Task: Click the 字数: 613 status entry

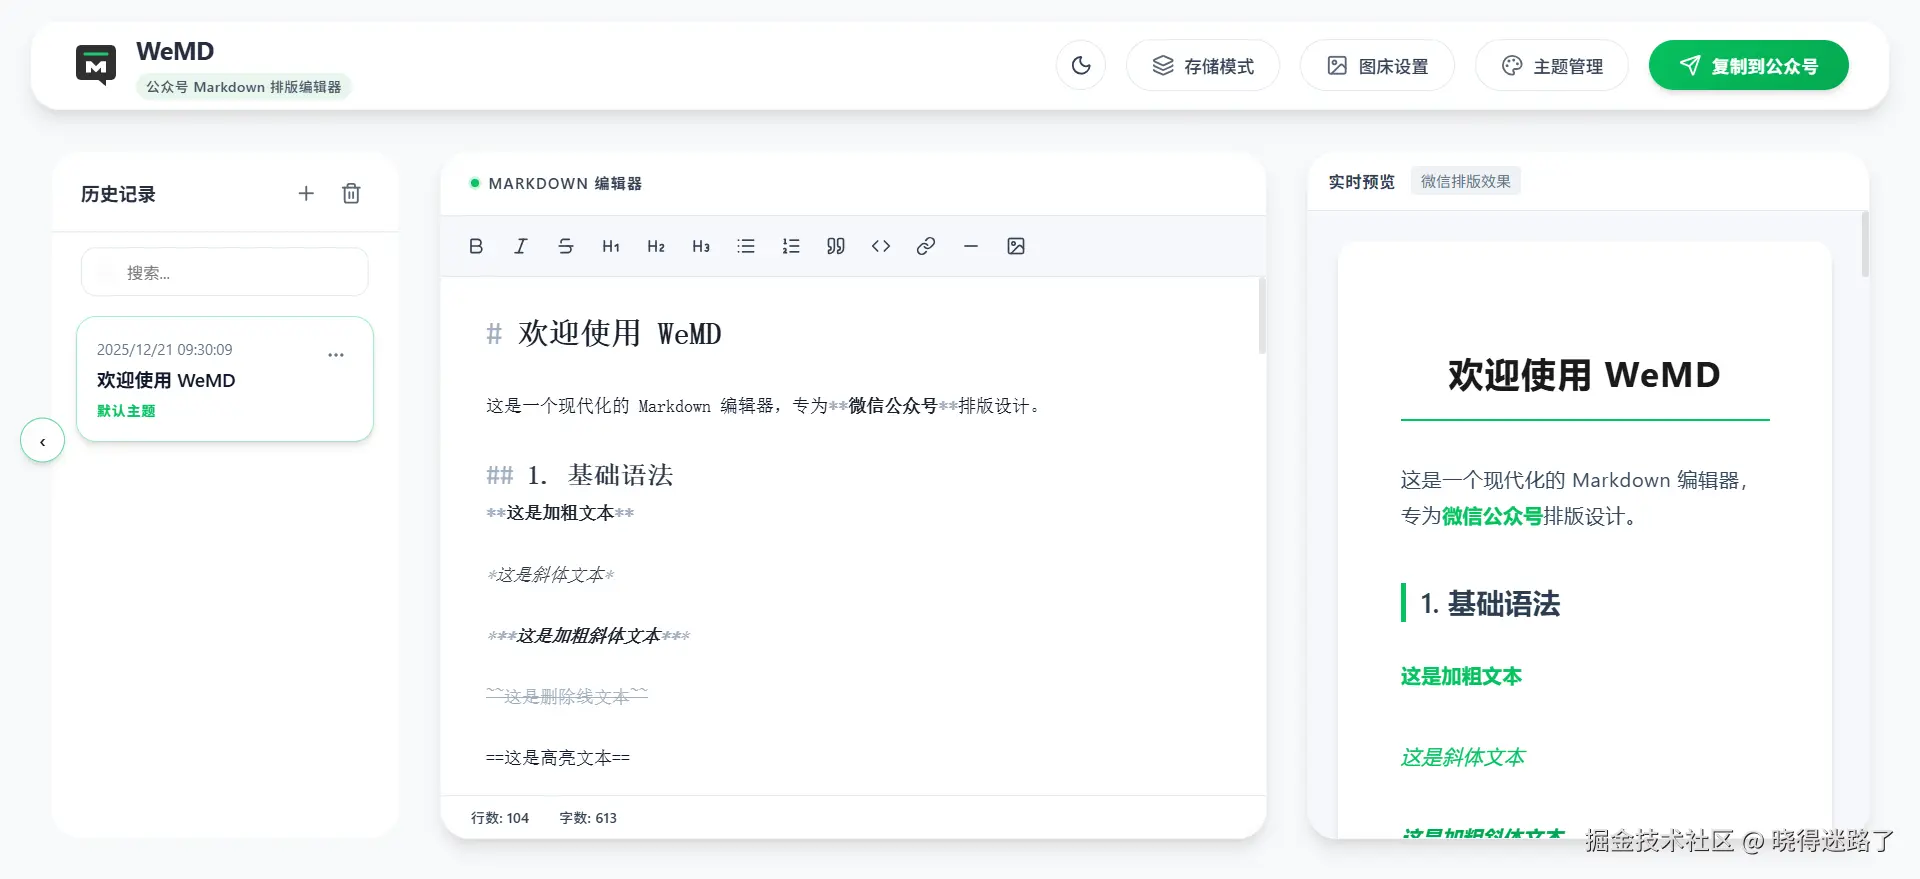Action: click(588, 818)
